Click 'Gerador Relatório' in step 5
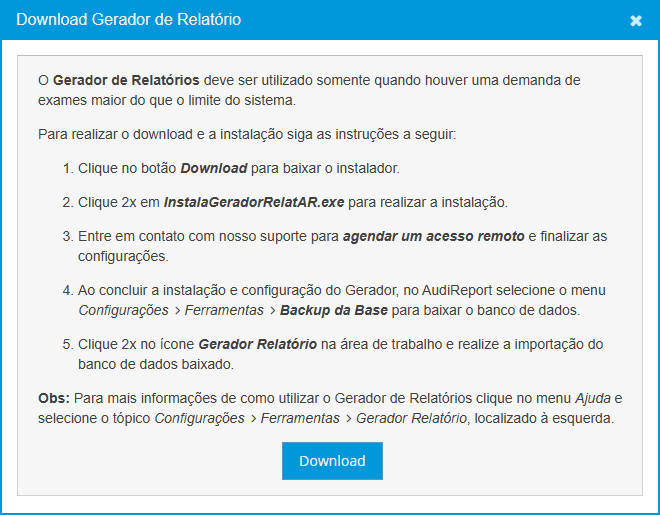 click(x=258, y=344)
